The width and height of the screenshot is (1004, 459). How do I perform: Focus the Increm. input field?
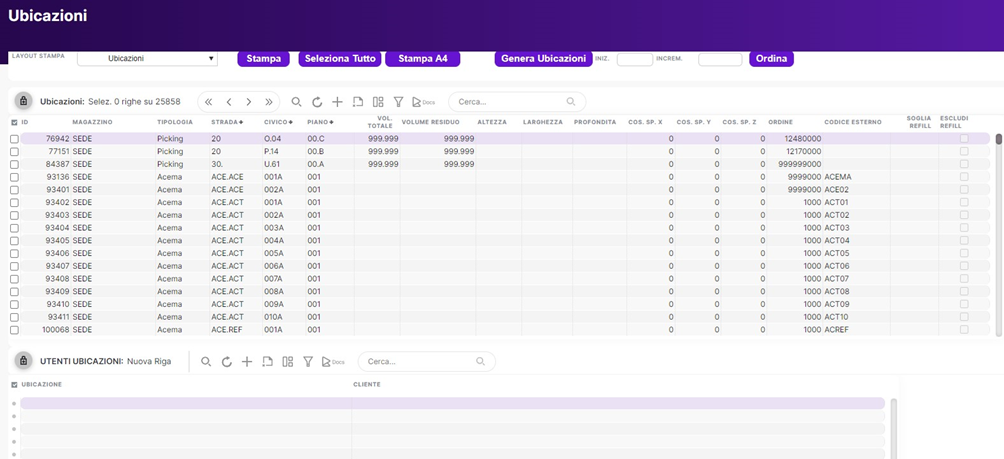click(720, 60)
